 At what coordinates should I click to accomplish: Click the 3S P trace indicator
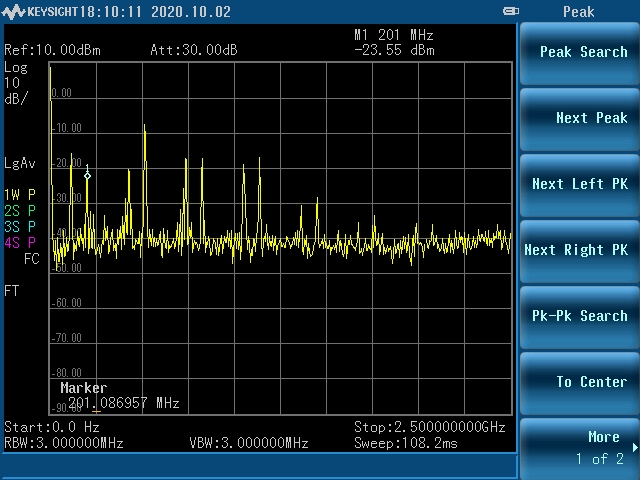click(x=20, y=227)
